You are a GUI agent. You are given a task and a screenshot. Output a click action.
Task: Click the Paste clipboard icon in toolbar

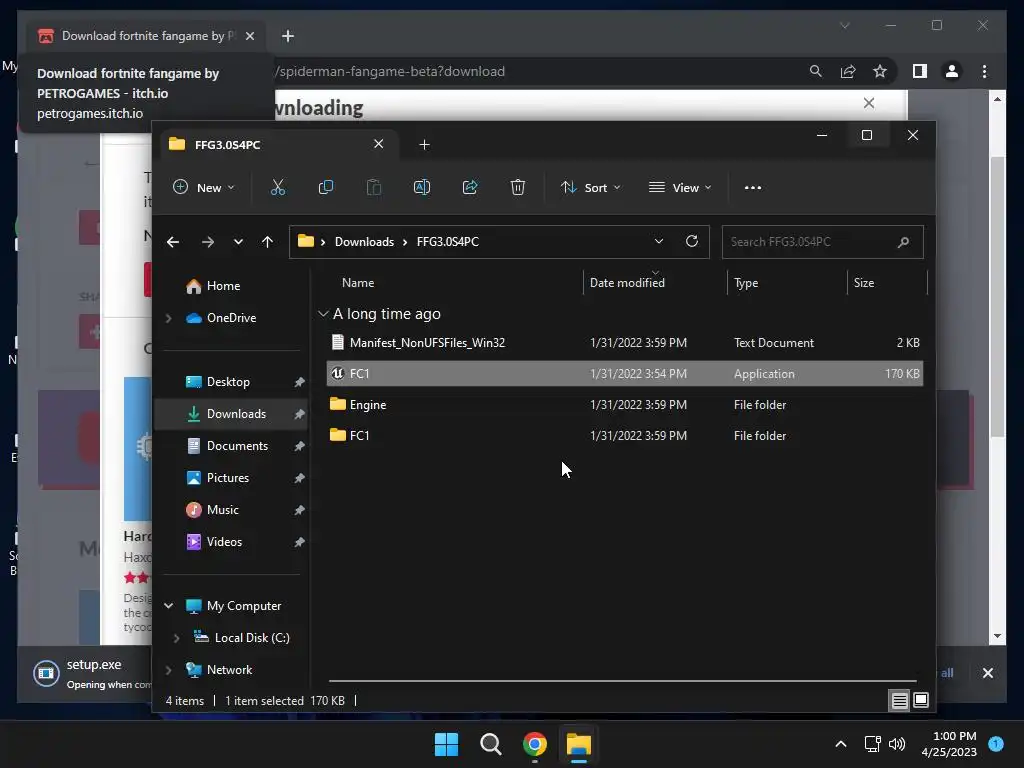(x=374, y=187)
